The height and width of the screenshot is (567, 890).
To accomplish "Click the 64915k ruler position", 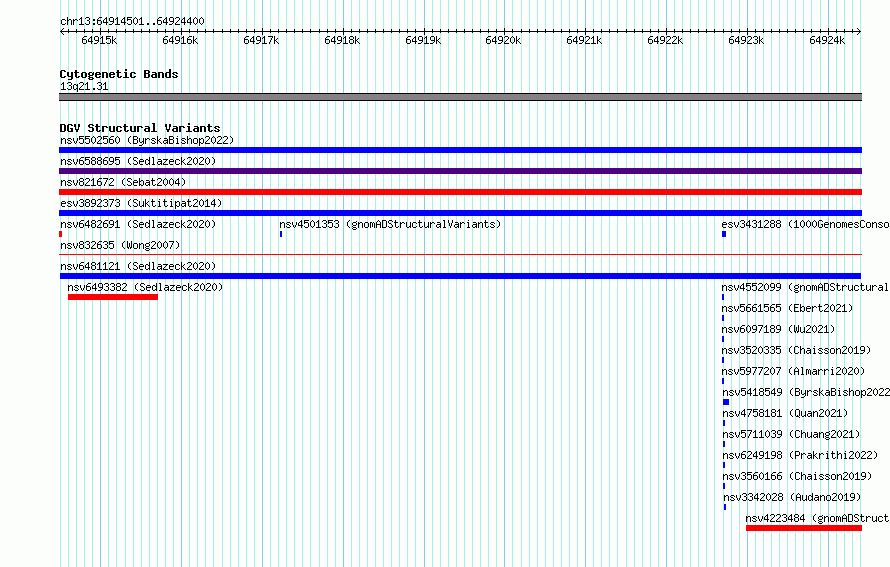I will point(99,40).
